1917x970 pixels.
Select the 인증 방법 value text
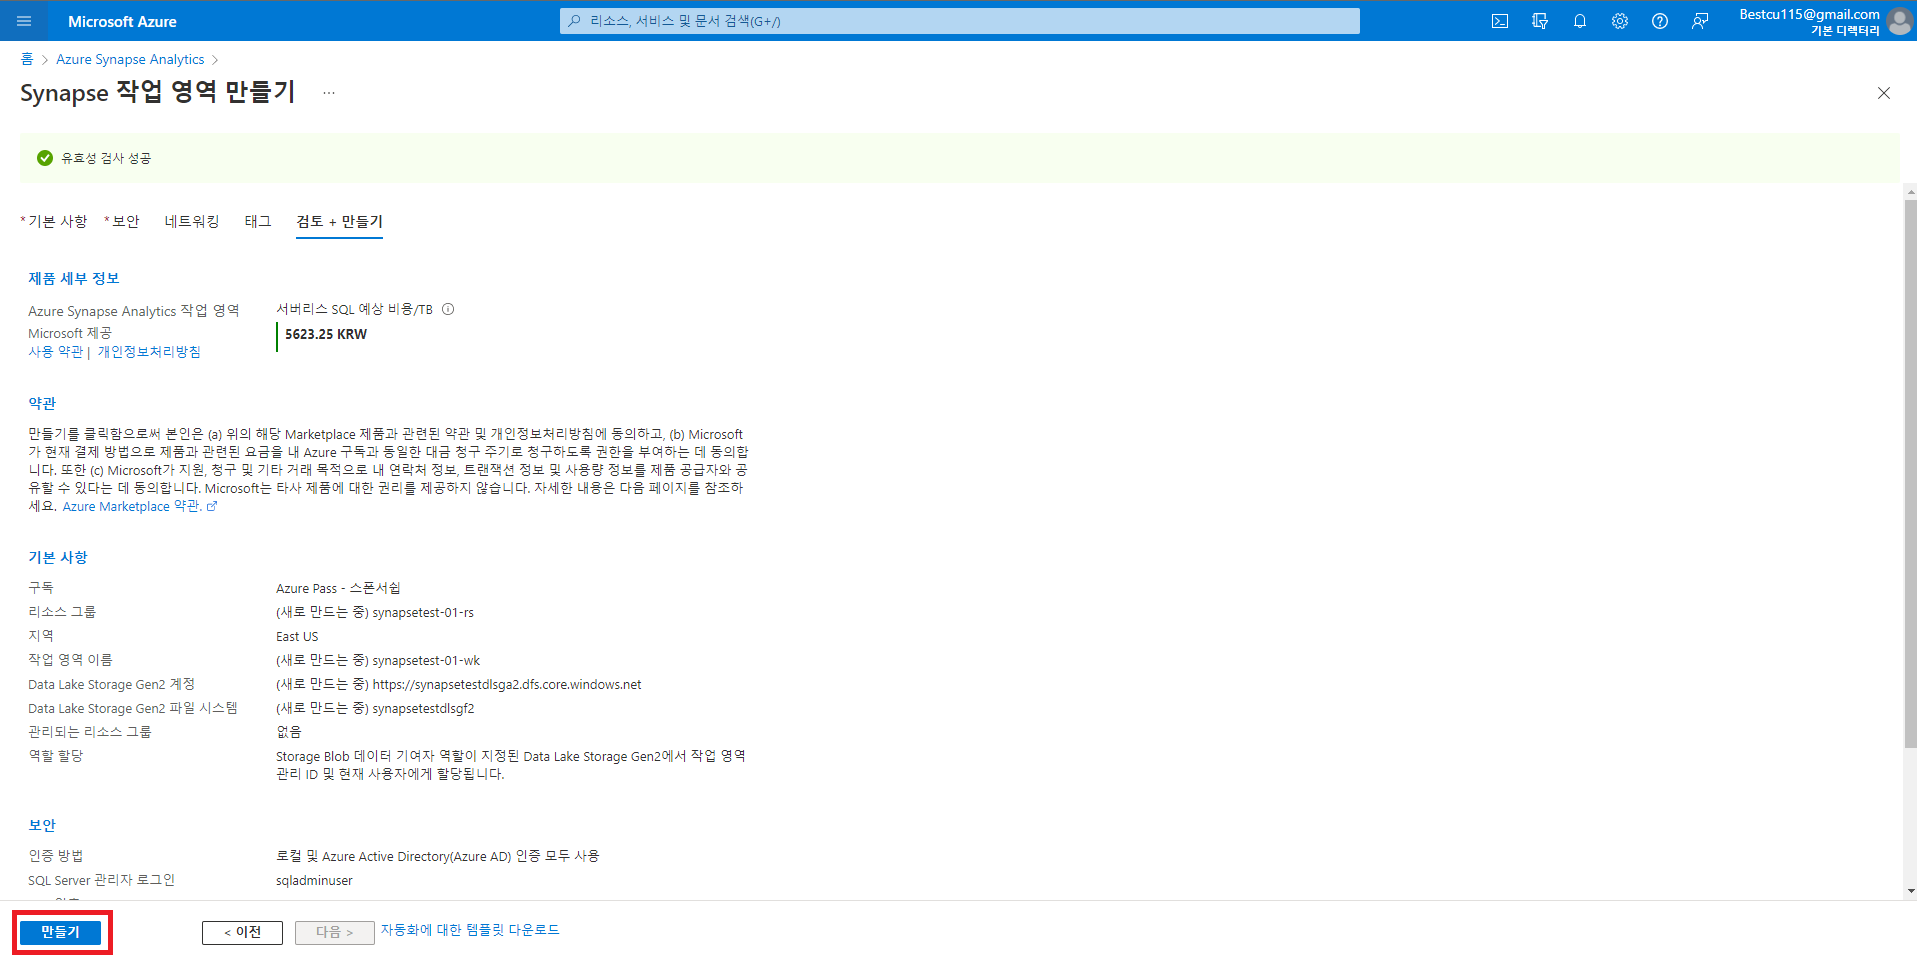[438, 856]
